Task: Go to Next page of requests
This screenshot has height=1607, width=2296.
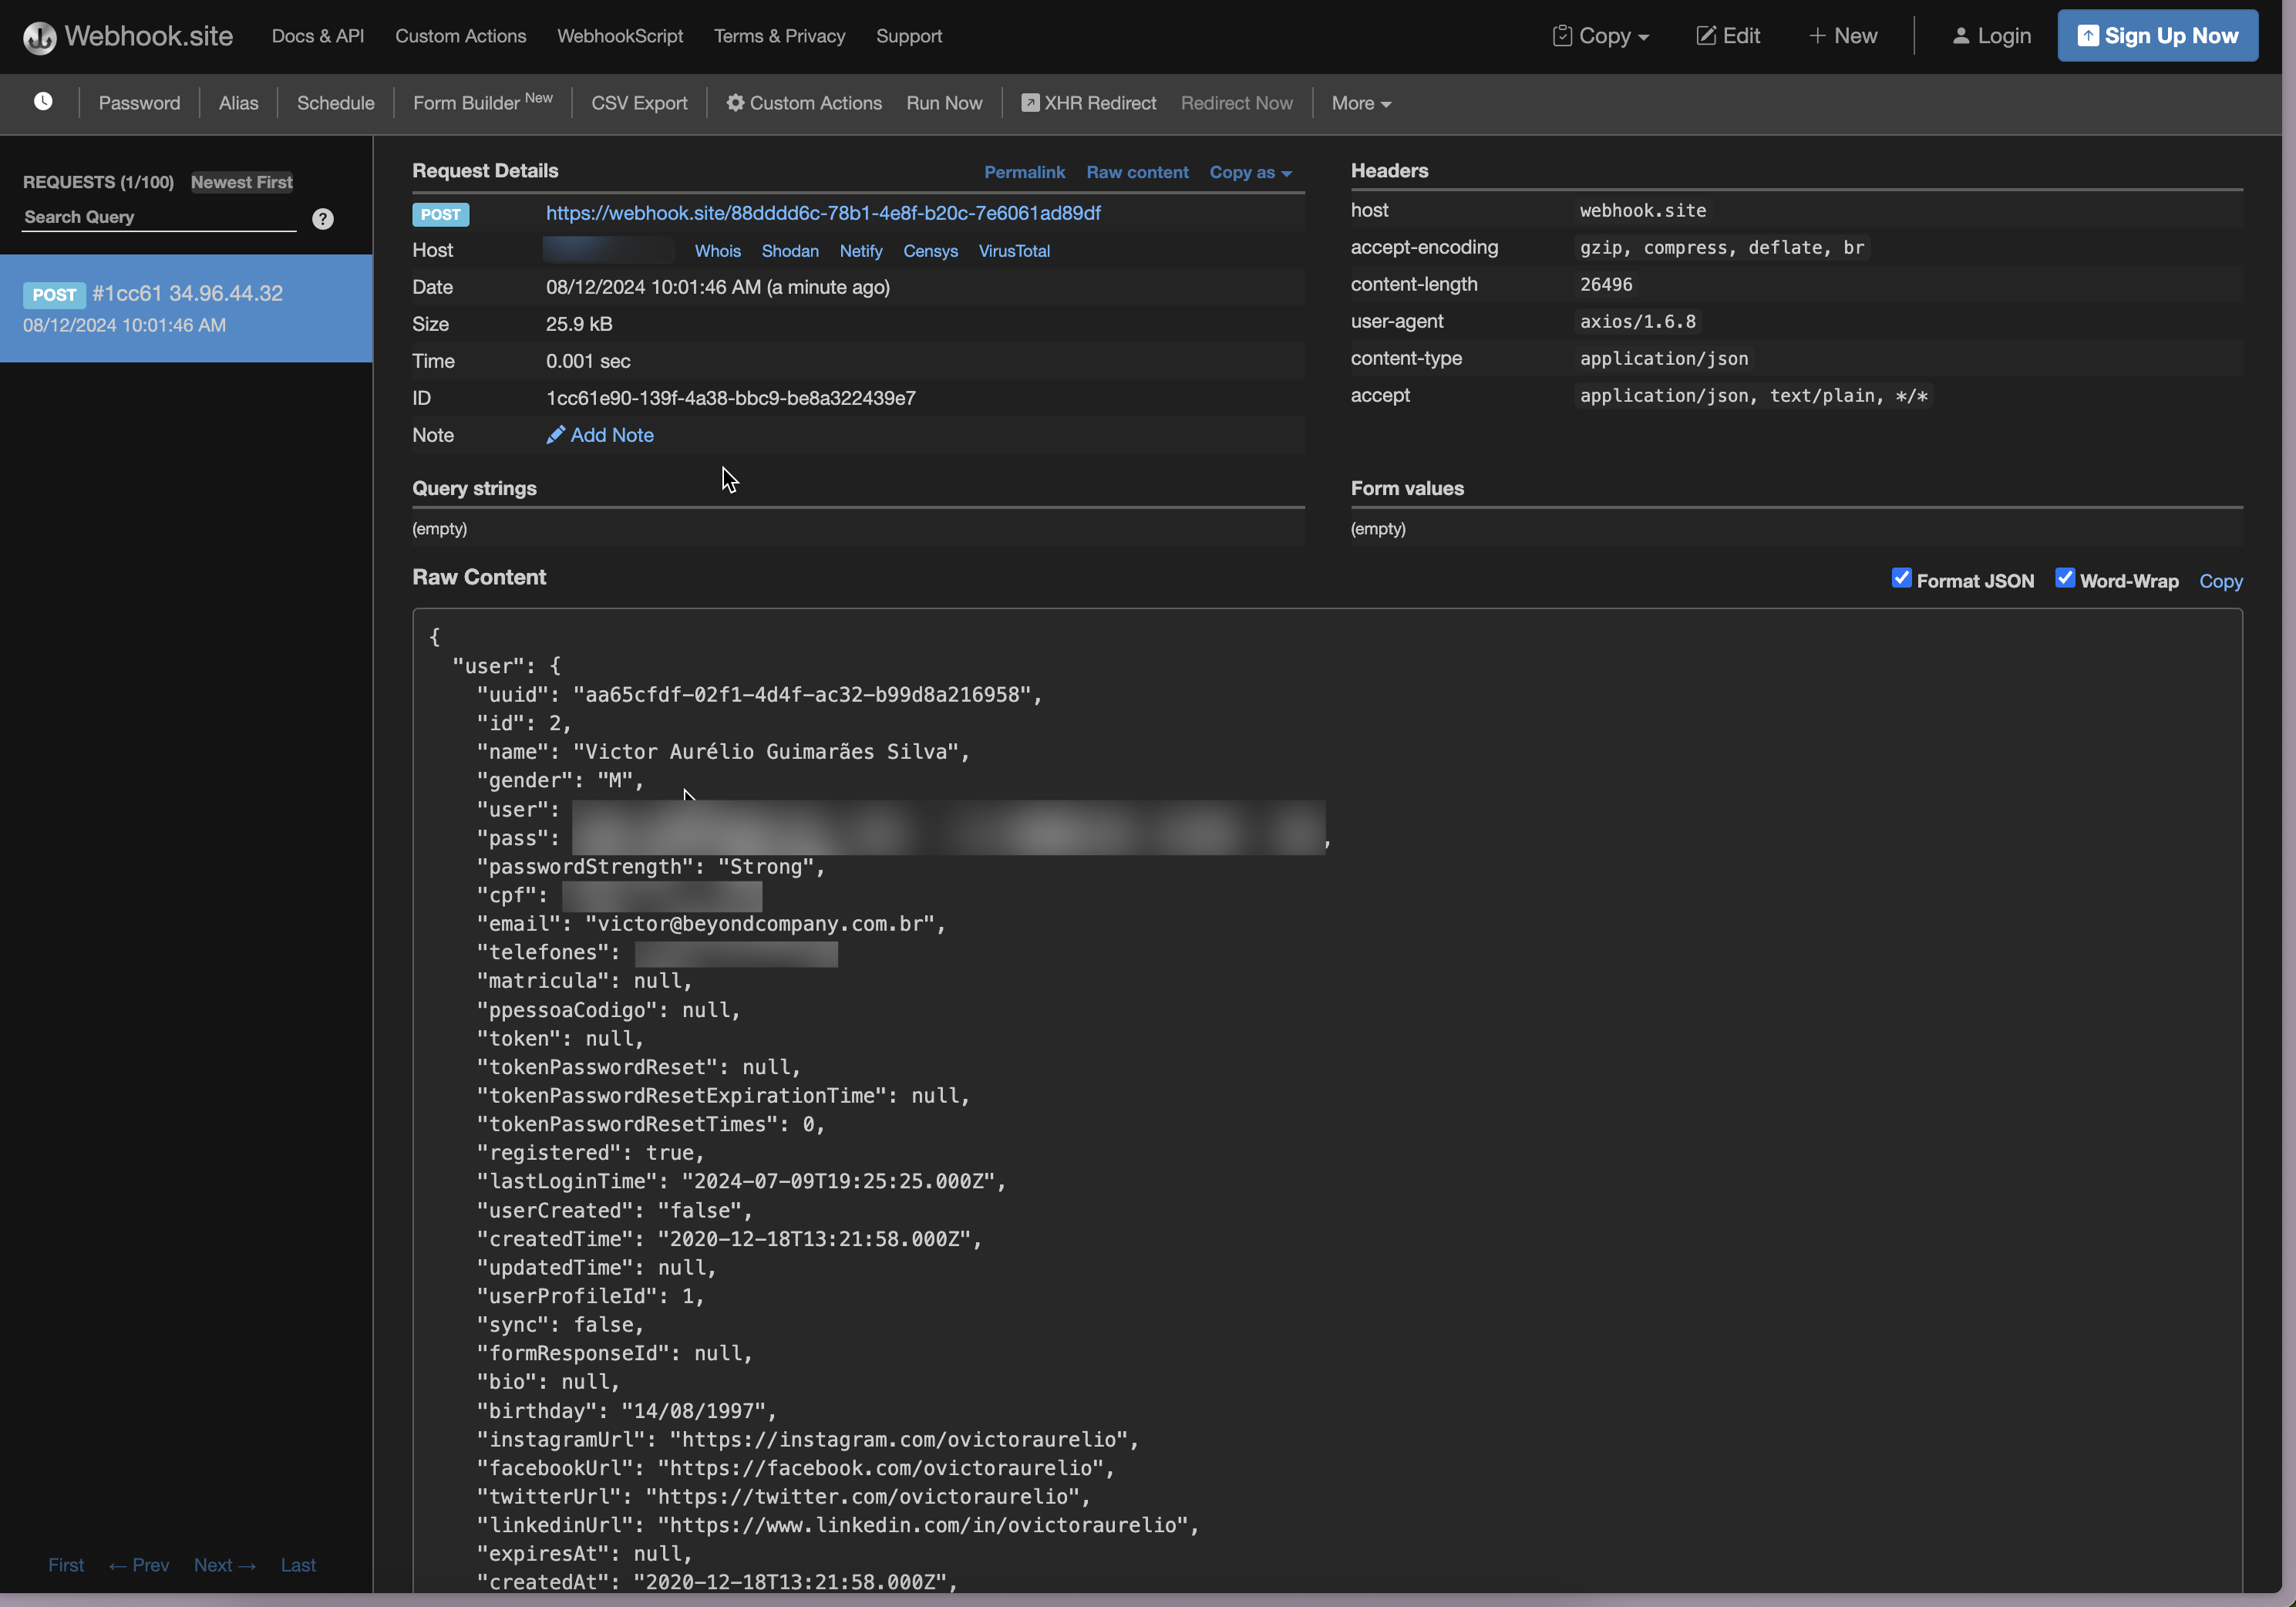Action: tap(225, 1565)
